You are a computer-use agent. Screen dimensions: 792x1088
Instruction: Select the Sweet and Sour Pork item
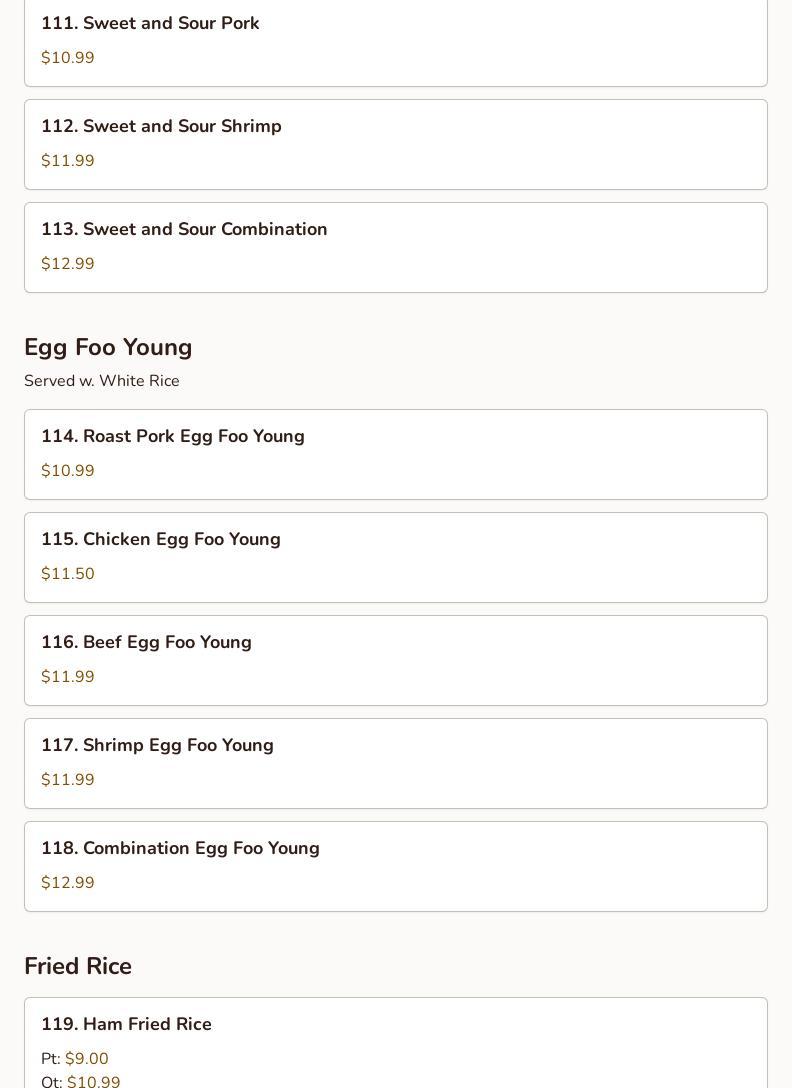tap(150, 23)
